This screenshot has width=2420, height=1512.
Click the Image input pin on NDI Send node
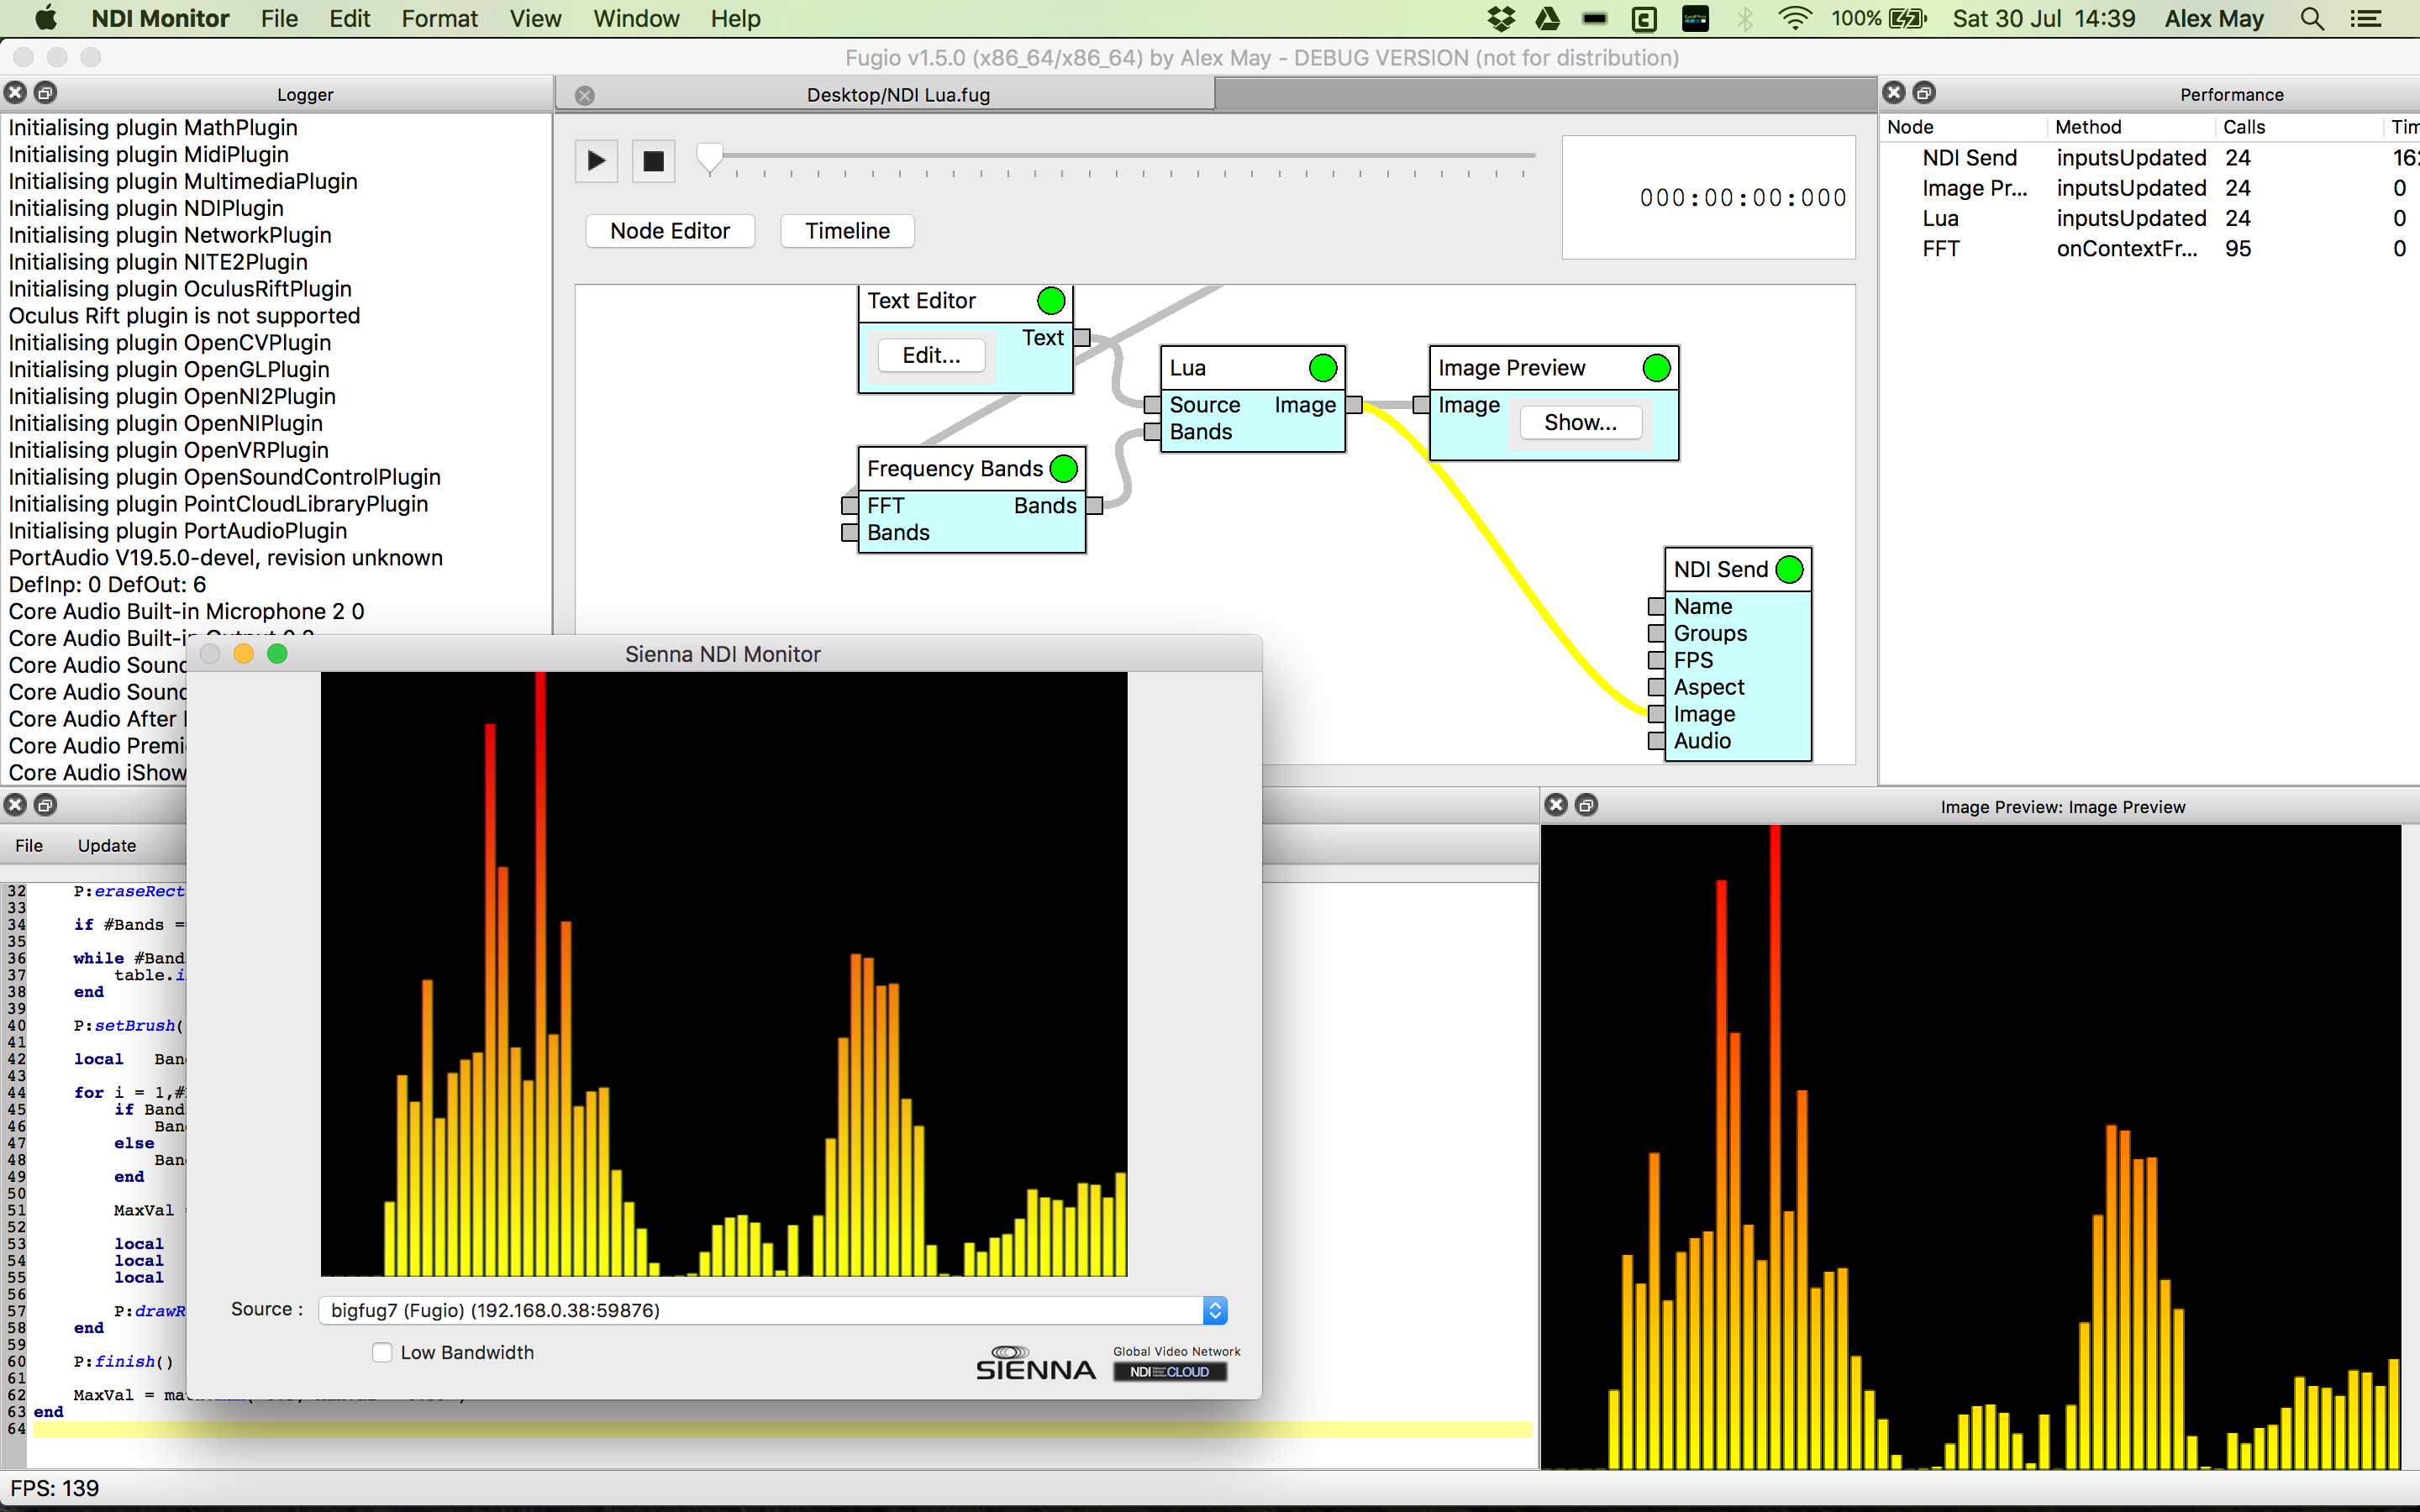(x=1656, y=714)
